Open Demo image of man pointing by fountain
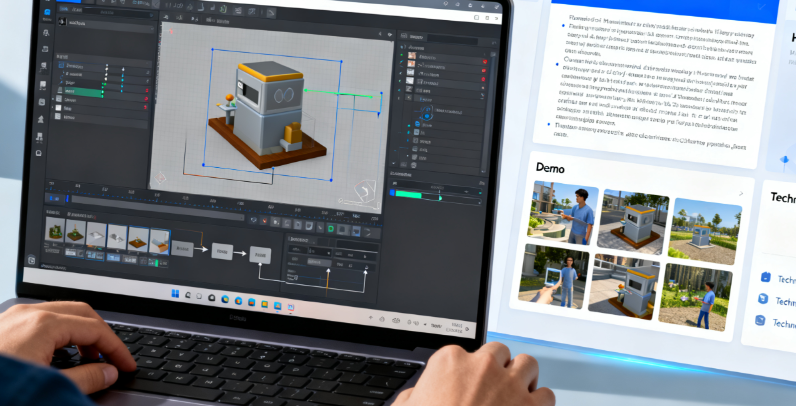Screen dimensions: 796x406 [x=563, y=213]
